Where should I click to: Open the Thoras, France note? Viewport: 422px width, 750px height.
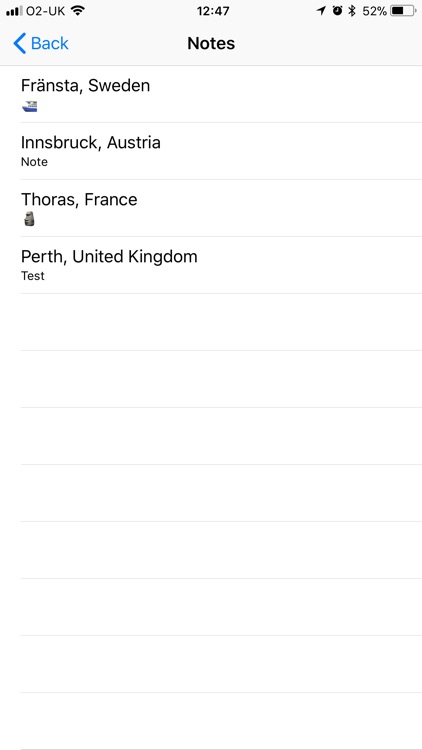coord(211,208)
